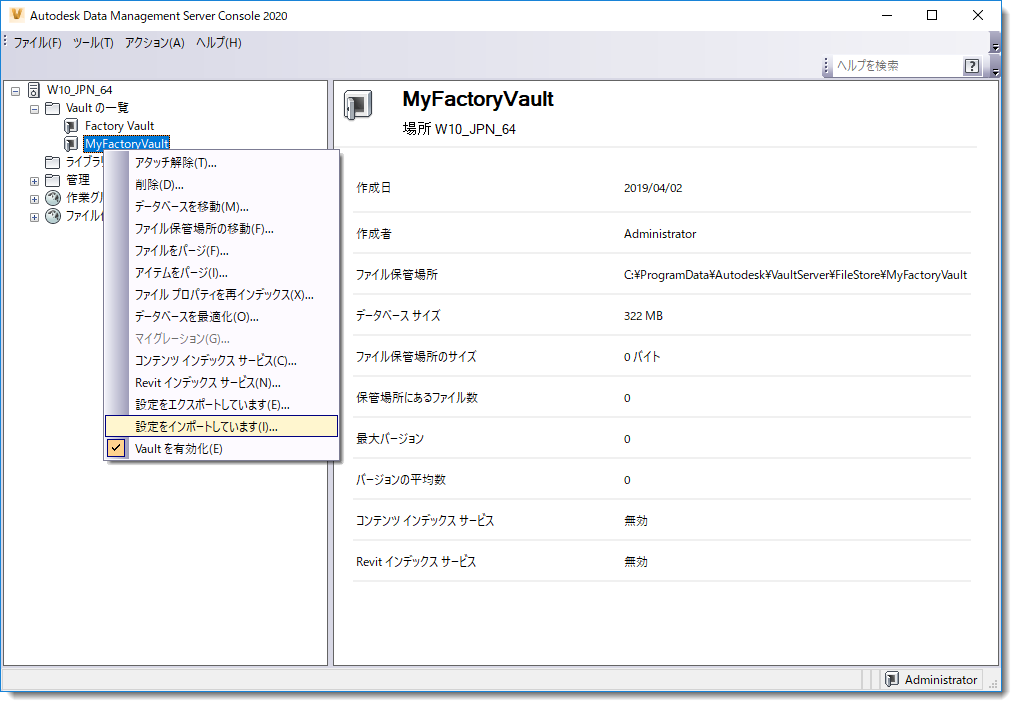Click the 作業グループ globe icon

coord(52,198)
